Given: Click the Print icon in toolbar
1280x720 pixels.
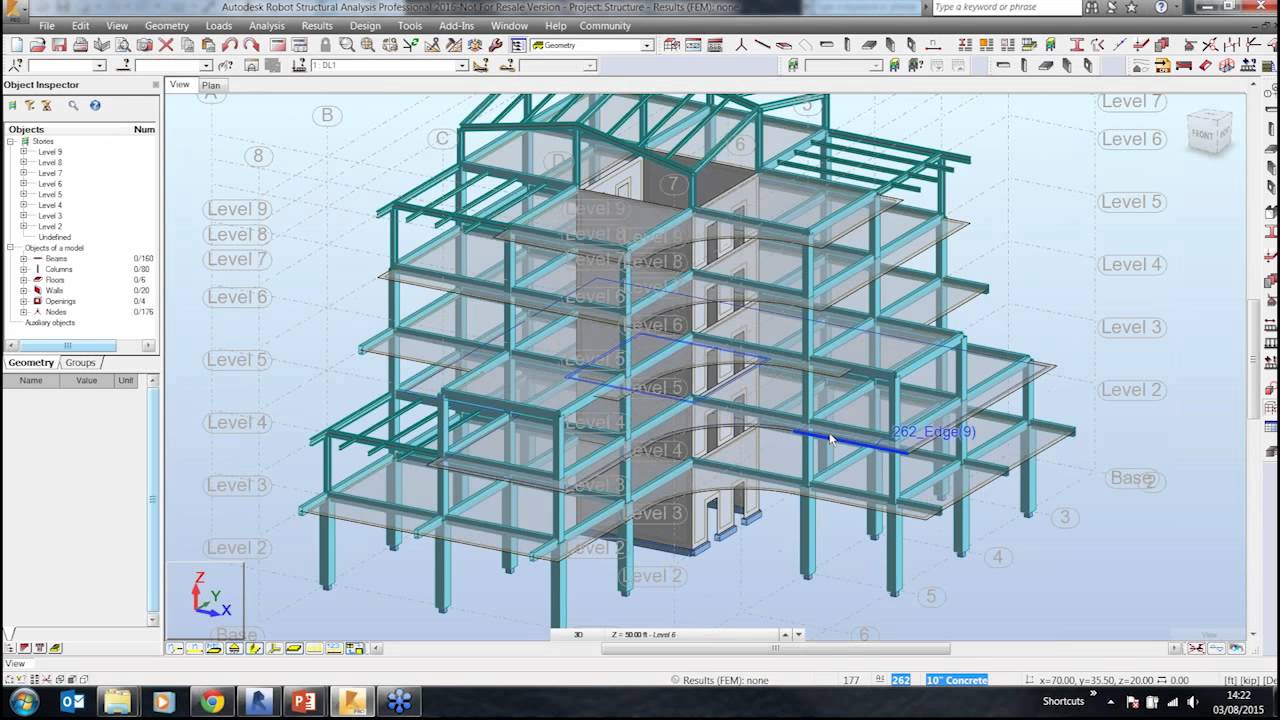Looking at the screenshot, I should point(80,45).
